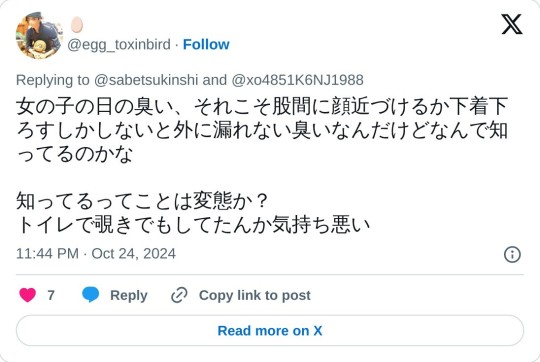The image size is (540, 362).
Task: Like the post with the heart icon
Action: pyautogui.click(x=28, y=295)
